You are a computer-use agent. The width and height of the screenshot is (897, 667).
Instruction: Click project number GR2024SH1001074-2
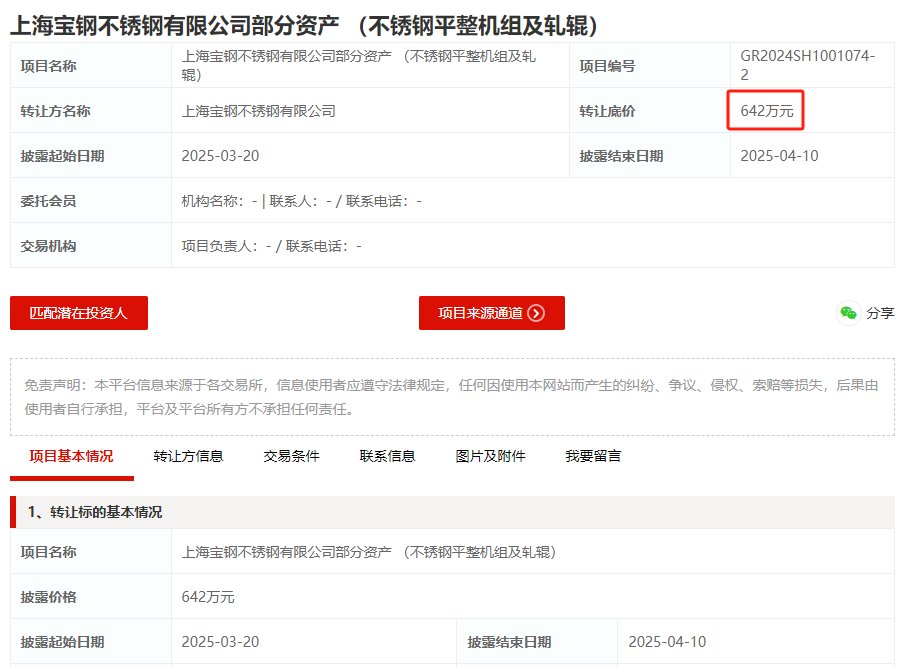[x=807, y=65]
